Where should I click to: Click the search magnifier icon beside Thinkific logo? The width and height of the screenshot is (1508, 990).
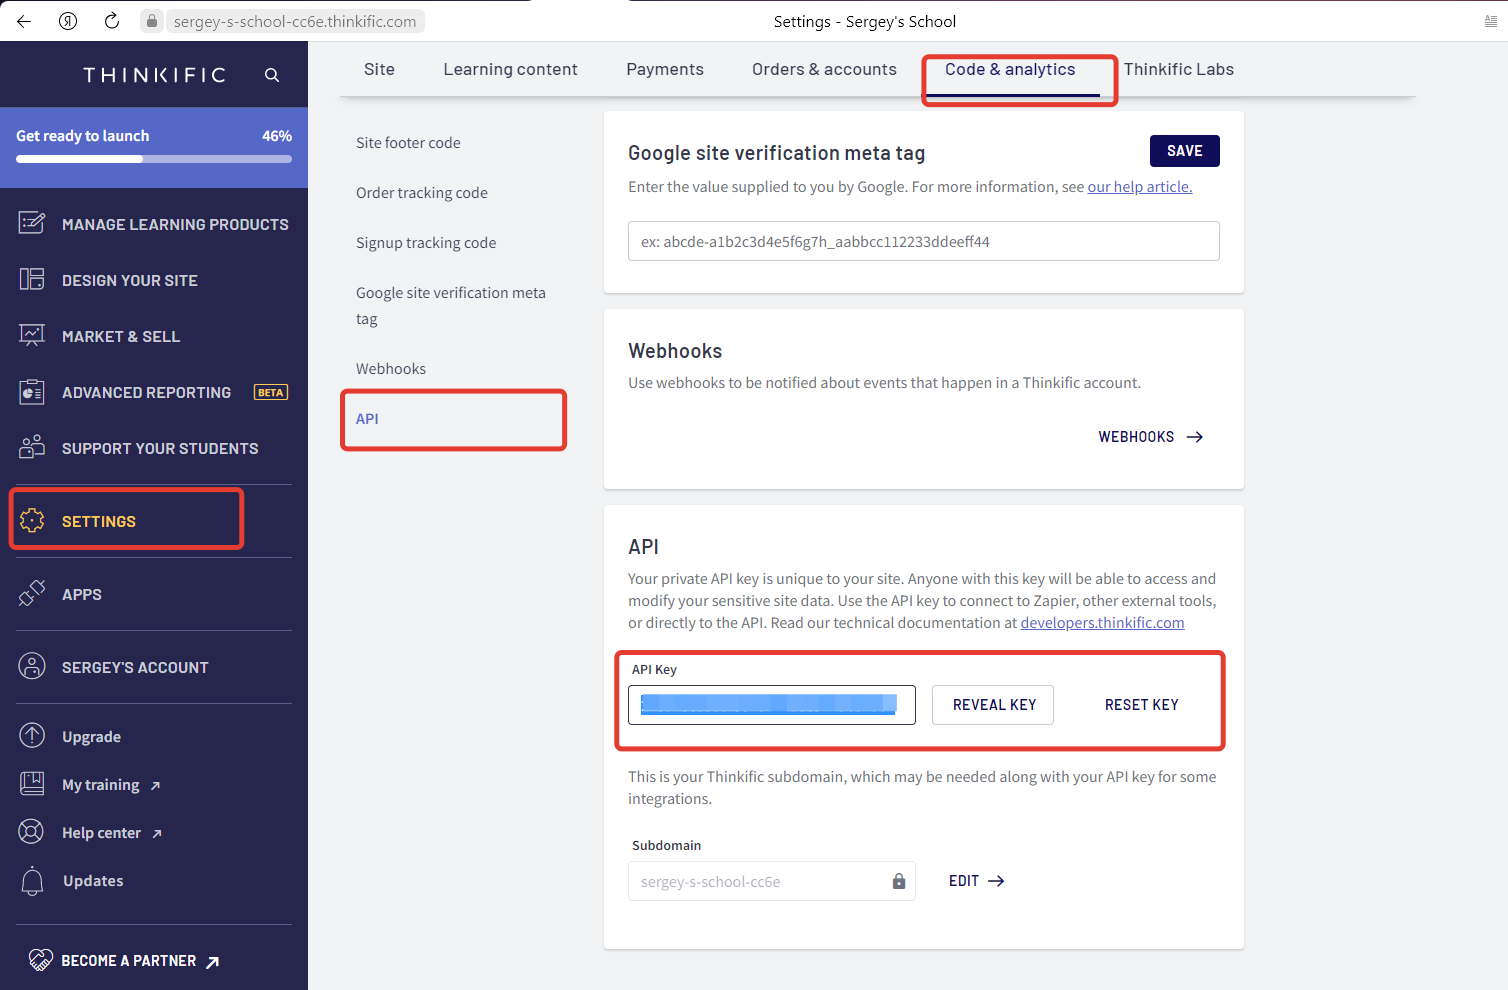272,75
